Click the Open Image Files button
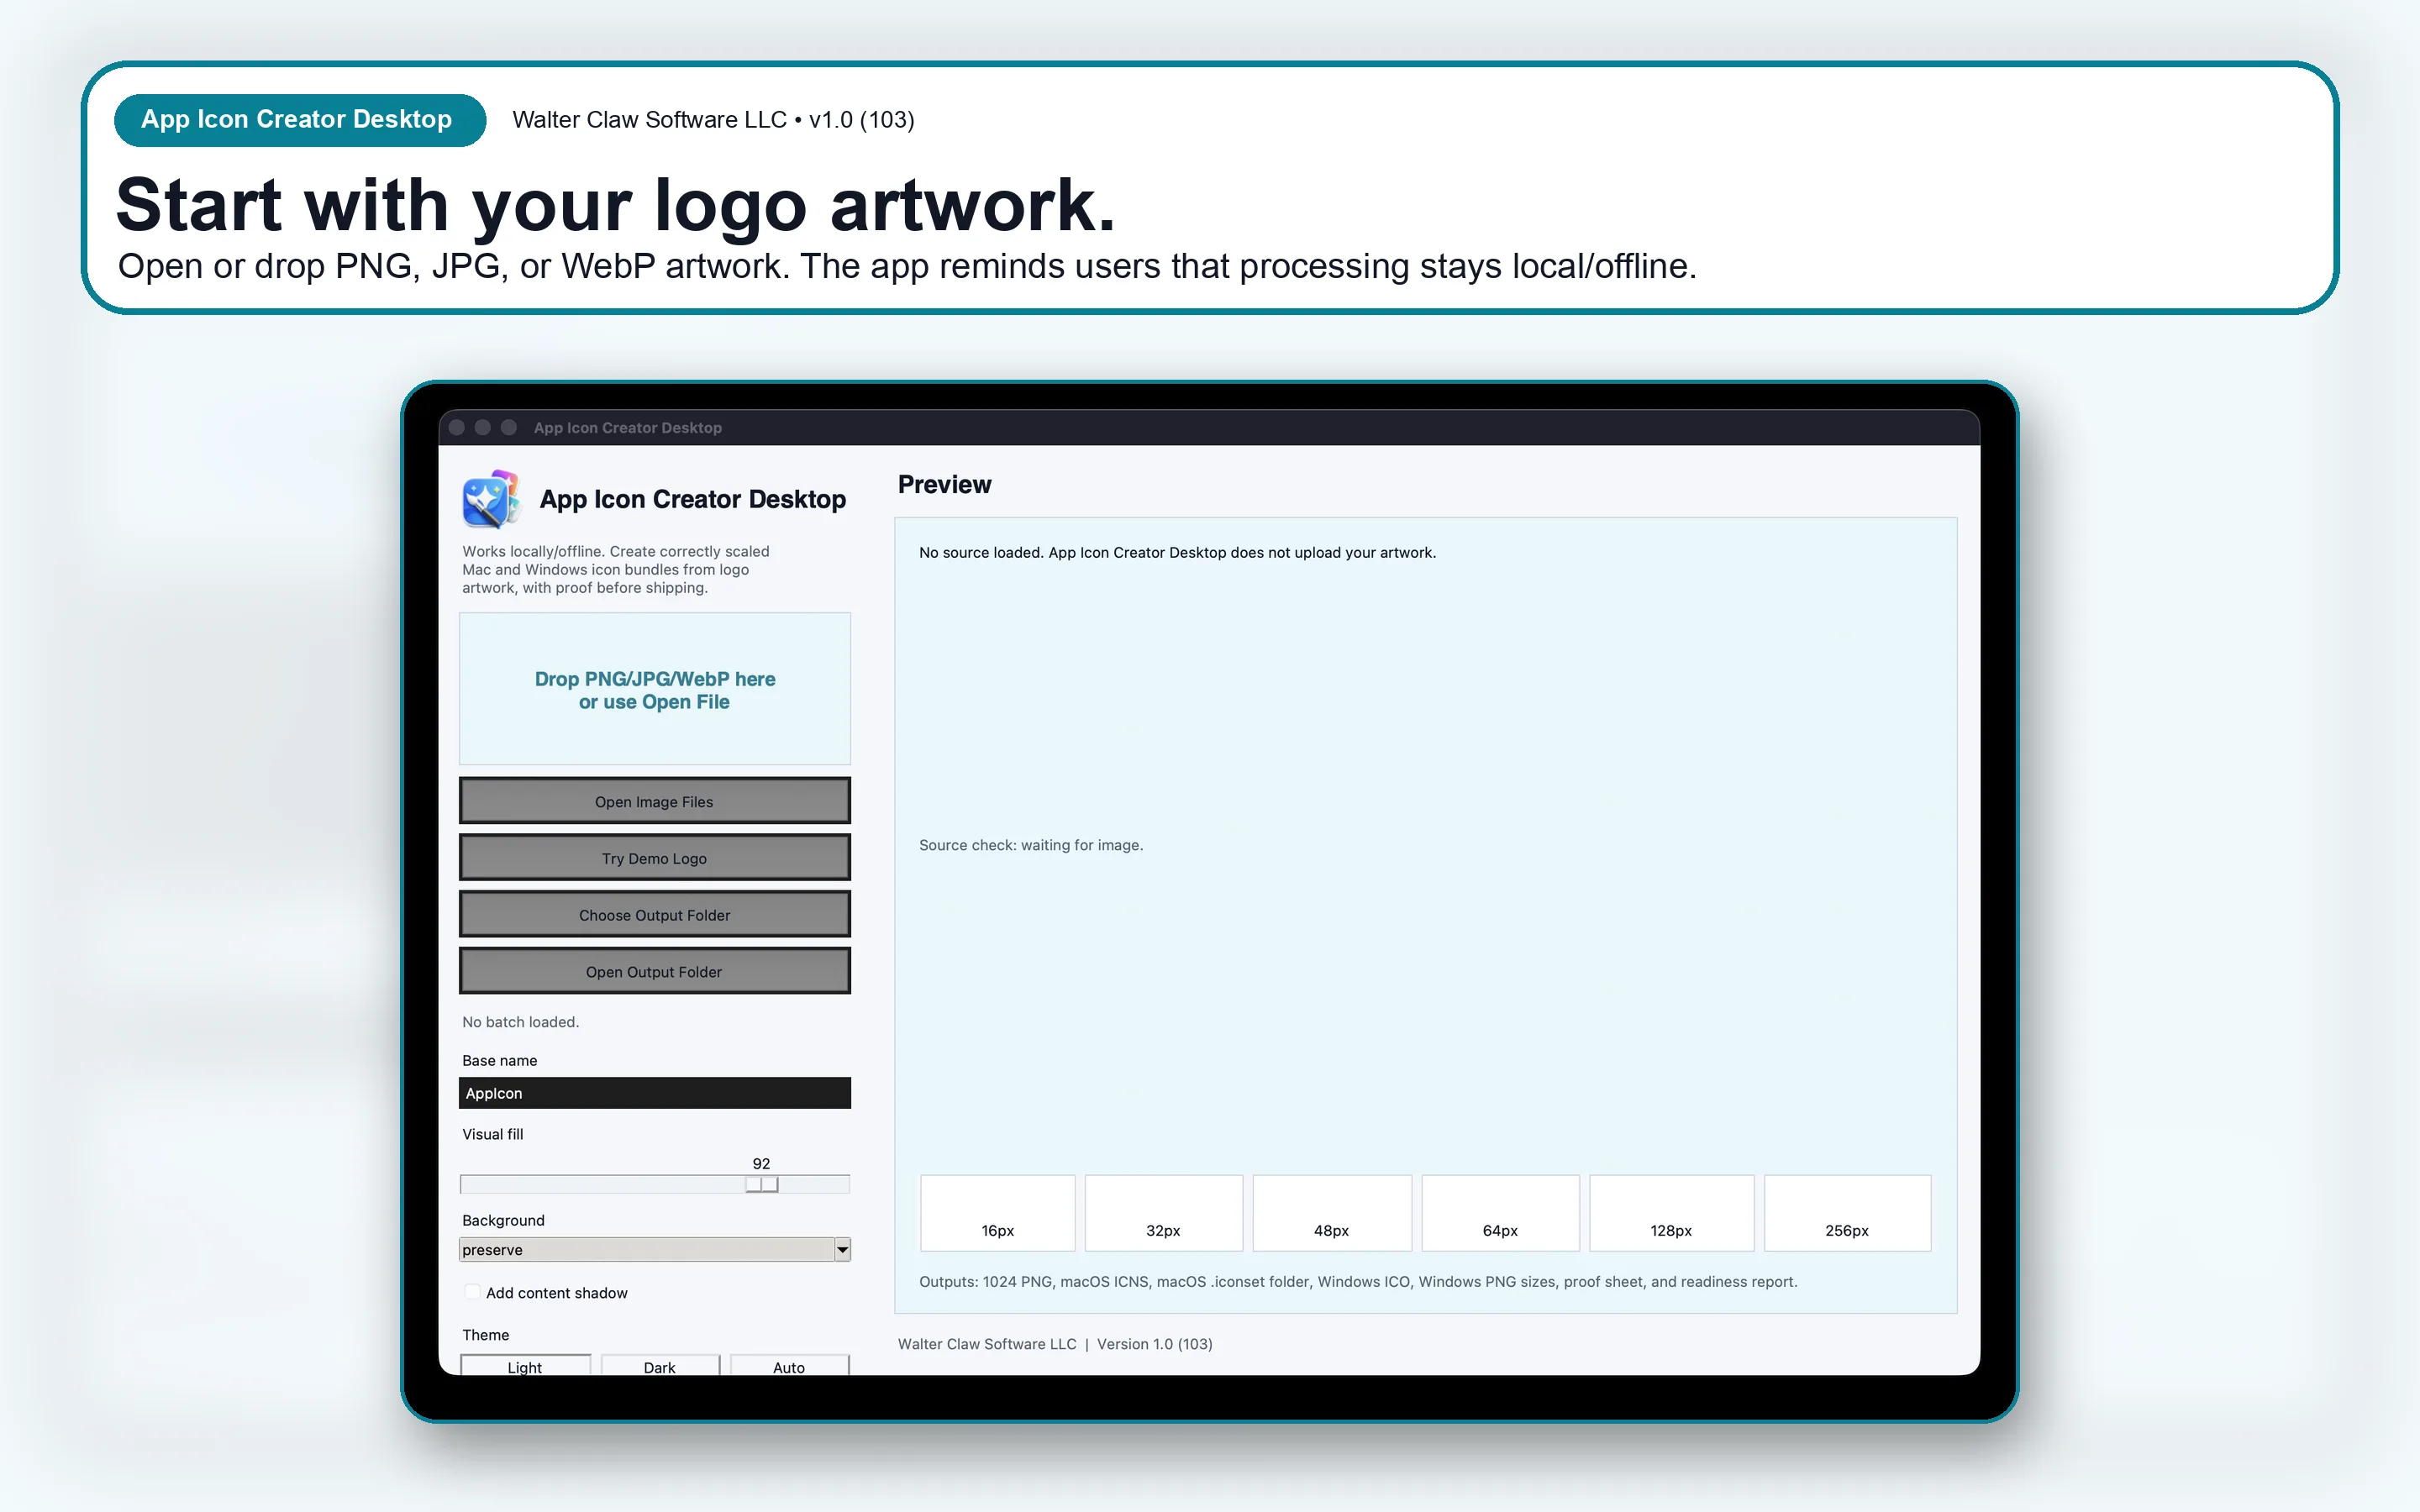The width and height of the screenshot is (2420, 1512). click(x=654, y=801)
